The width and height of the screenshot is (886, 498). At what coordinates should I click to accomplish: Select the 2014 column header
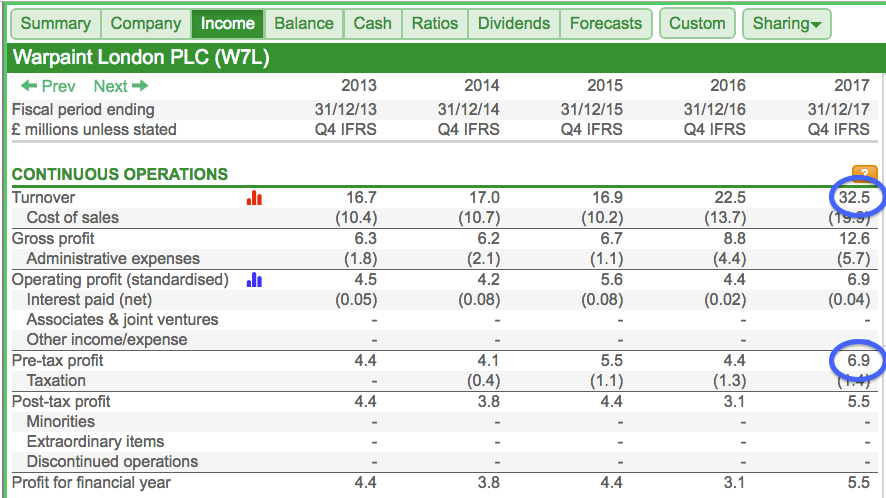tap(482, 85)
